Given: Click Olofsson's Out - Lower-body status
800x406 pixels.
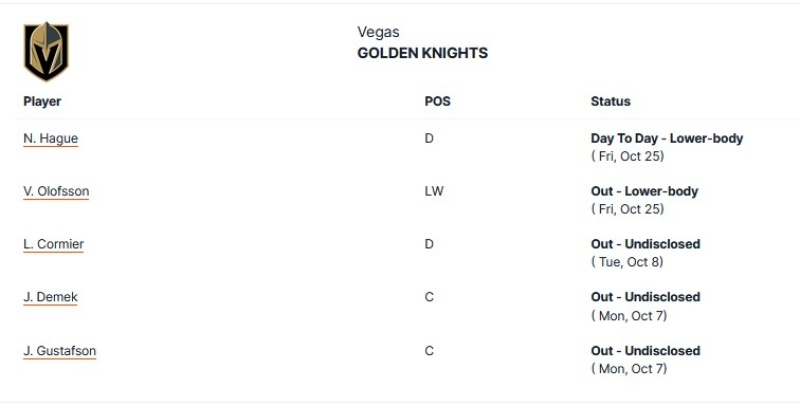Looking at the screenshot, I should point(644,191).
